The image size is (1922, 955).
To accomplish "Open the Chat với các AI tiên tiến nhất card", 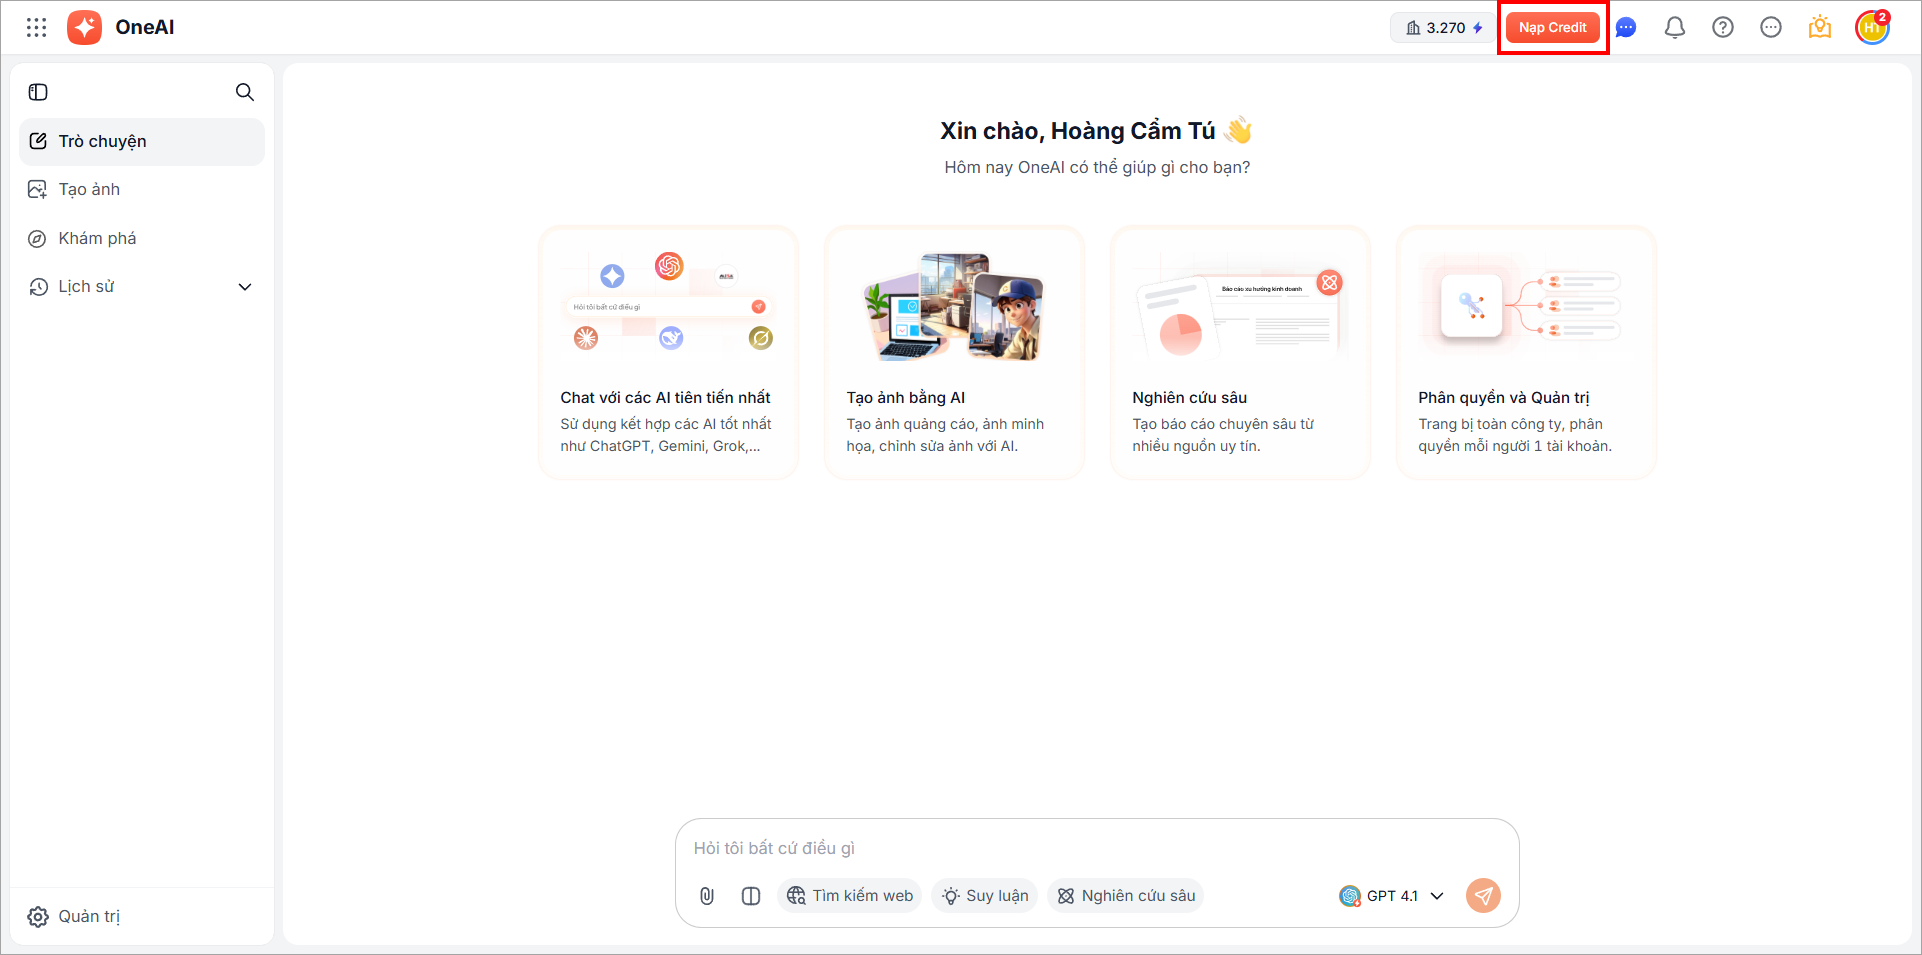I will pos(668,352).
